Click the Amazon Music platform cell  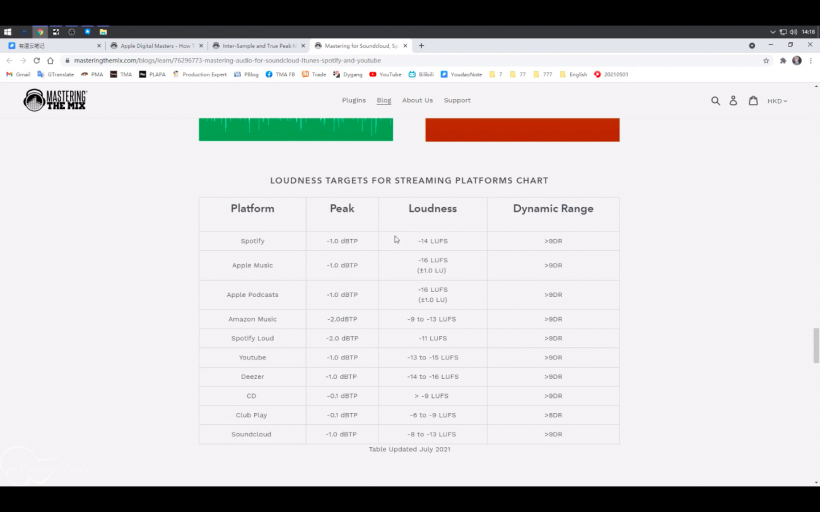click(x=253, y=319)
